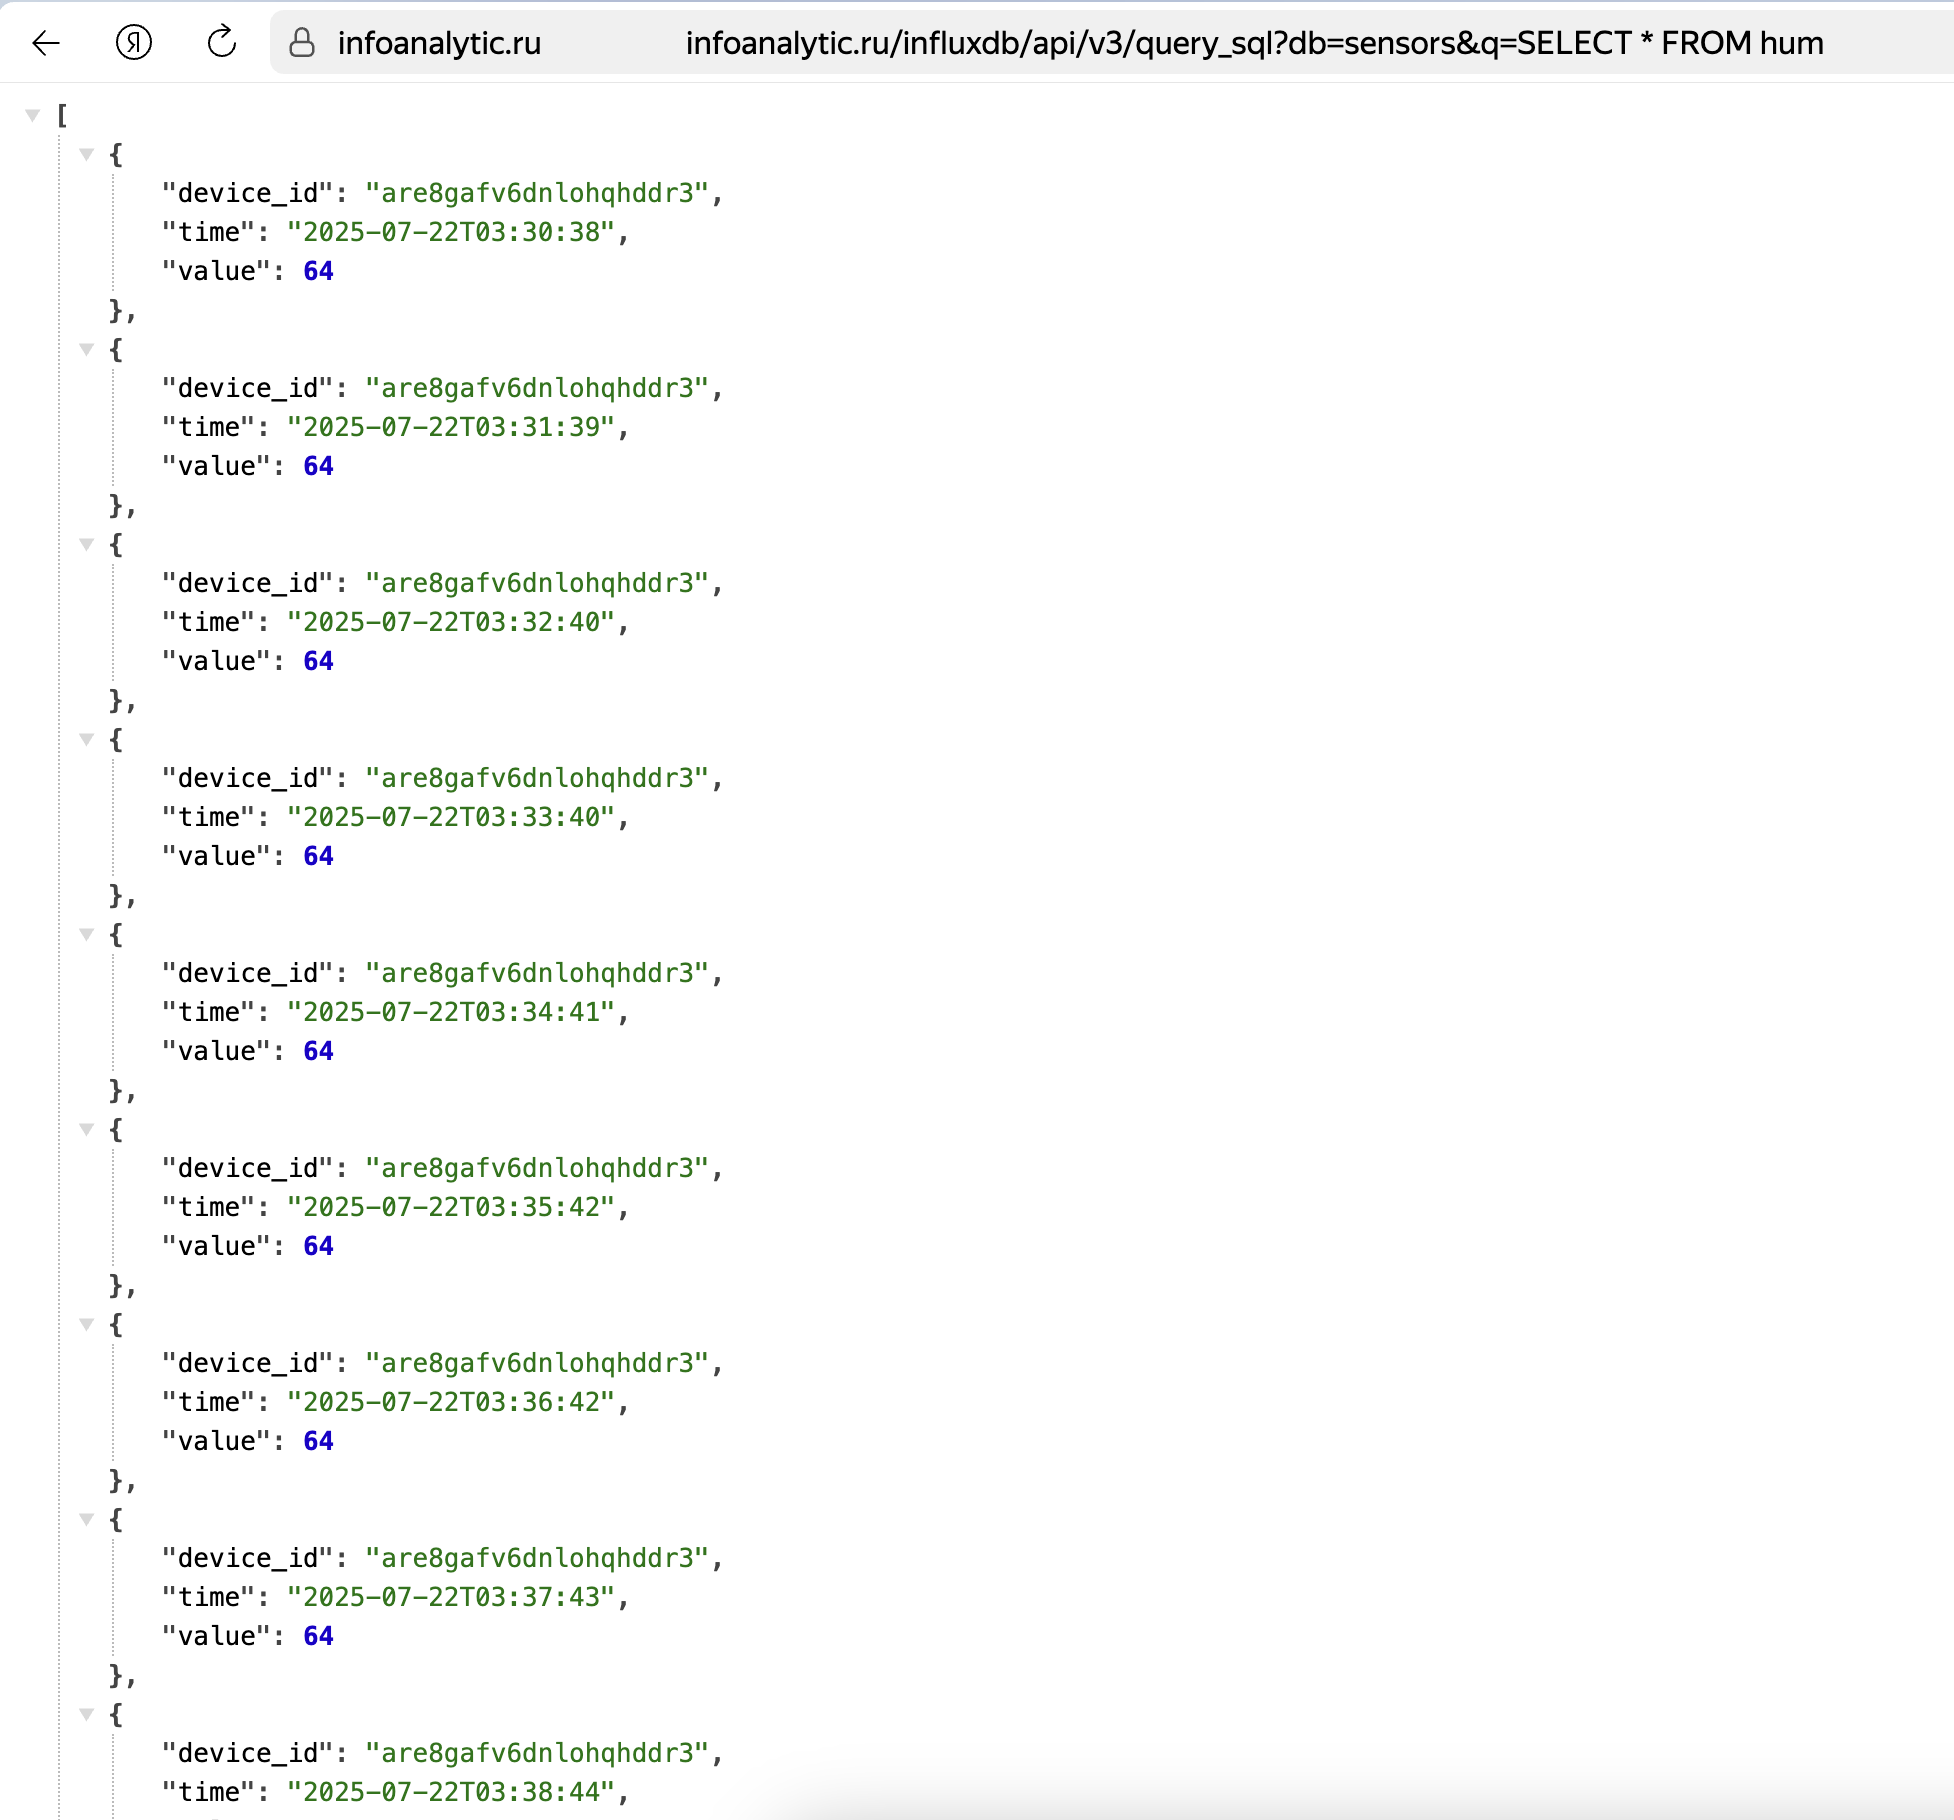This screenshot has width=1954, height=1820.
Task: Click the first value number 64
Action: pyautogui.click(x=318, y=271)
